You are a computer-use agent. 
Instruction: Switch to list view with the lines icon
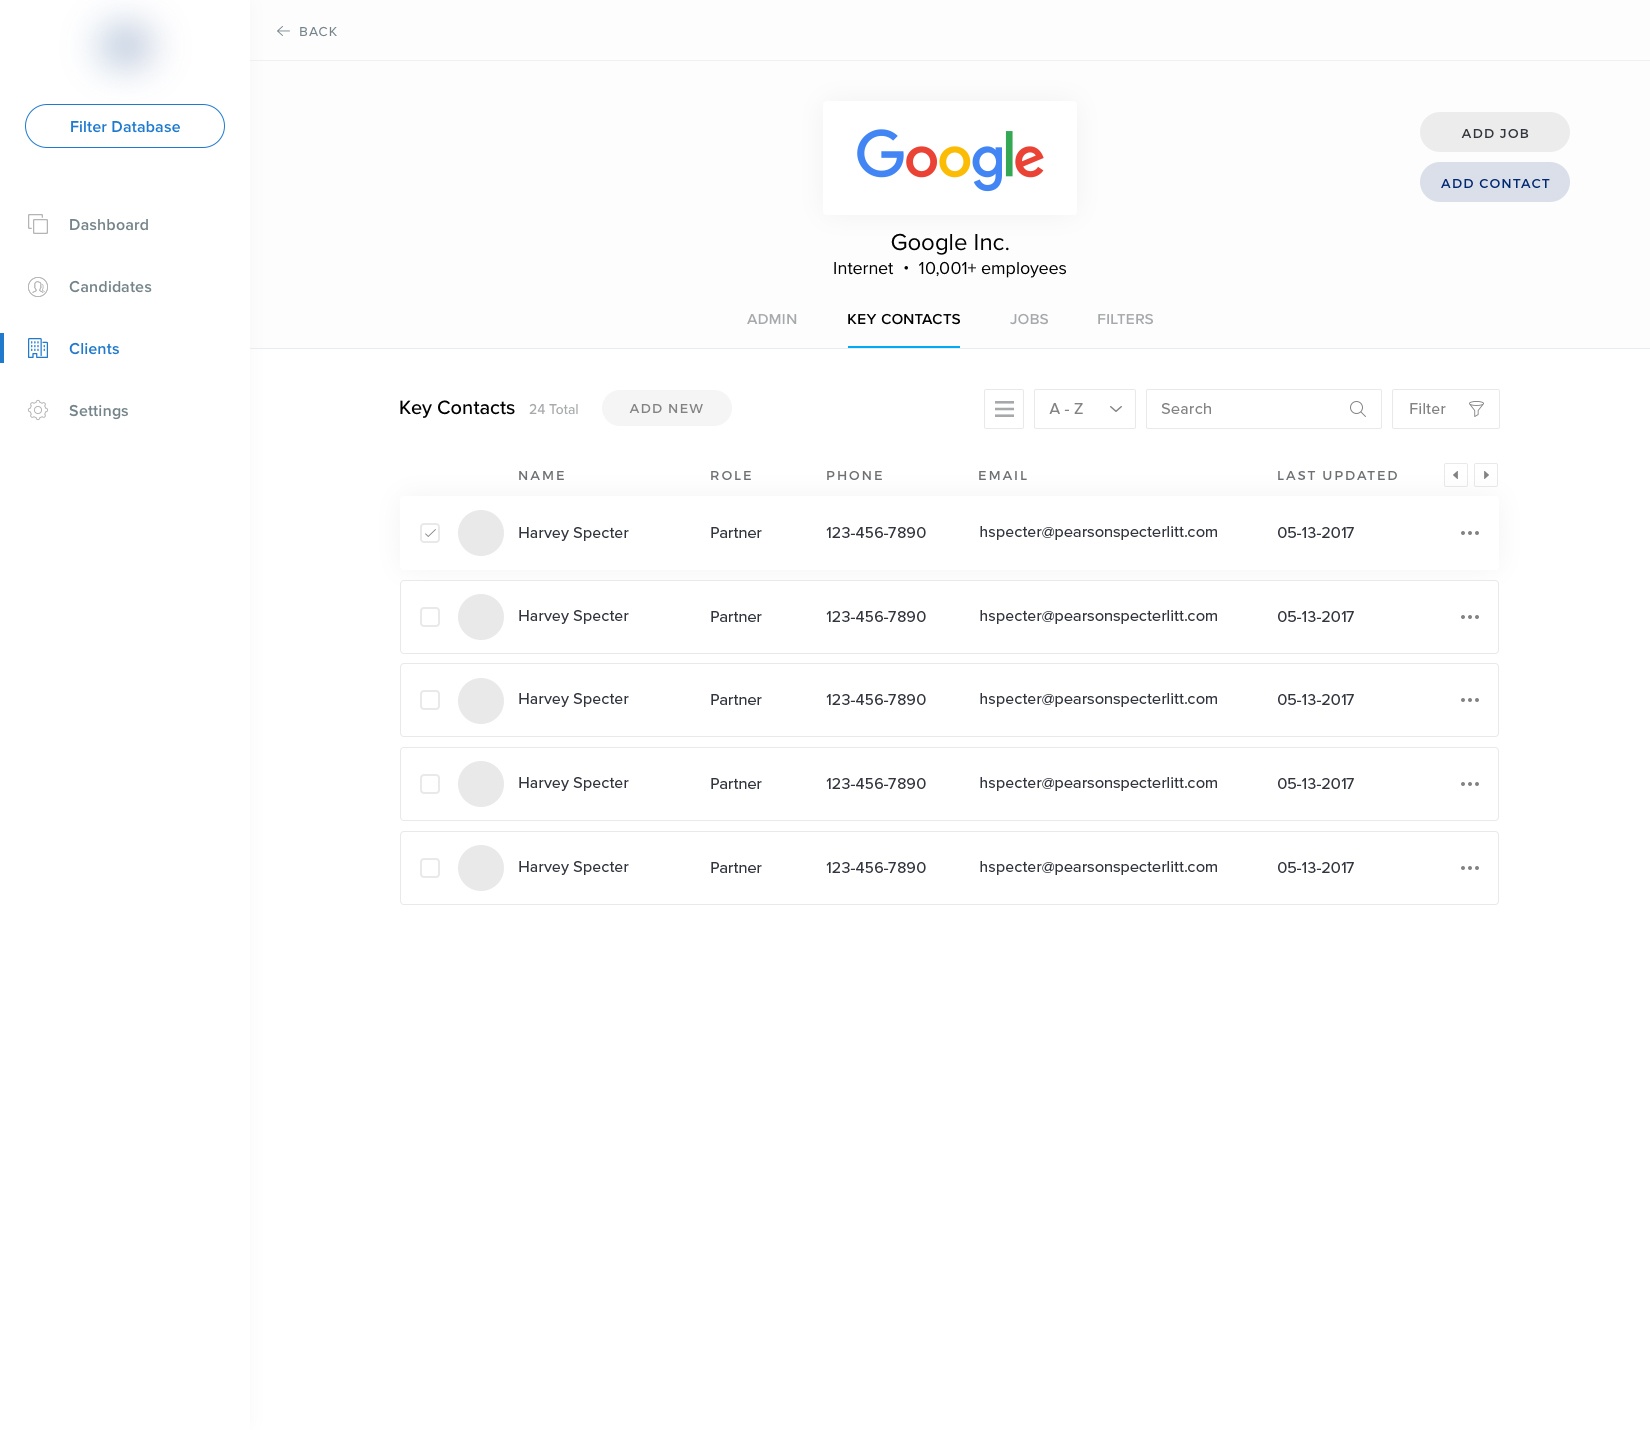[1004, 409]
